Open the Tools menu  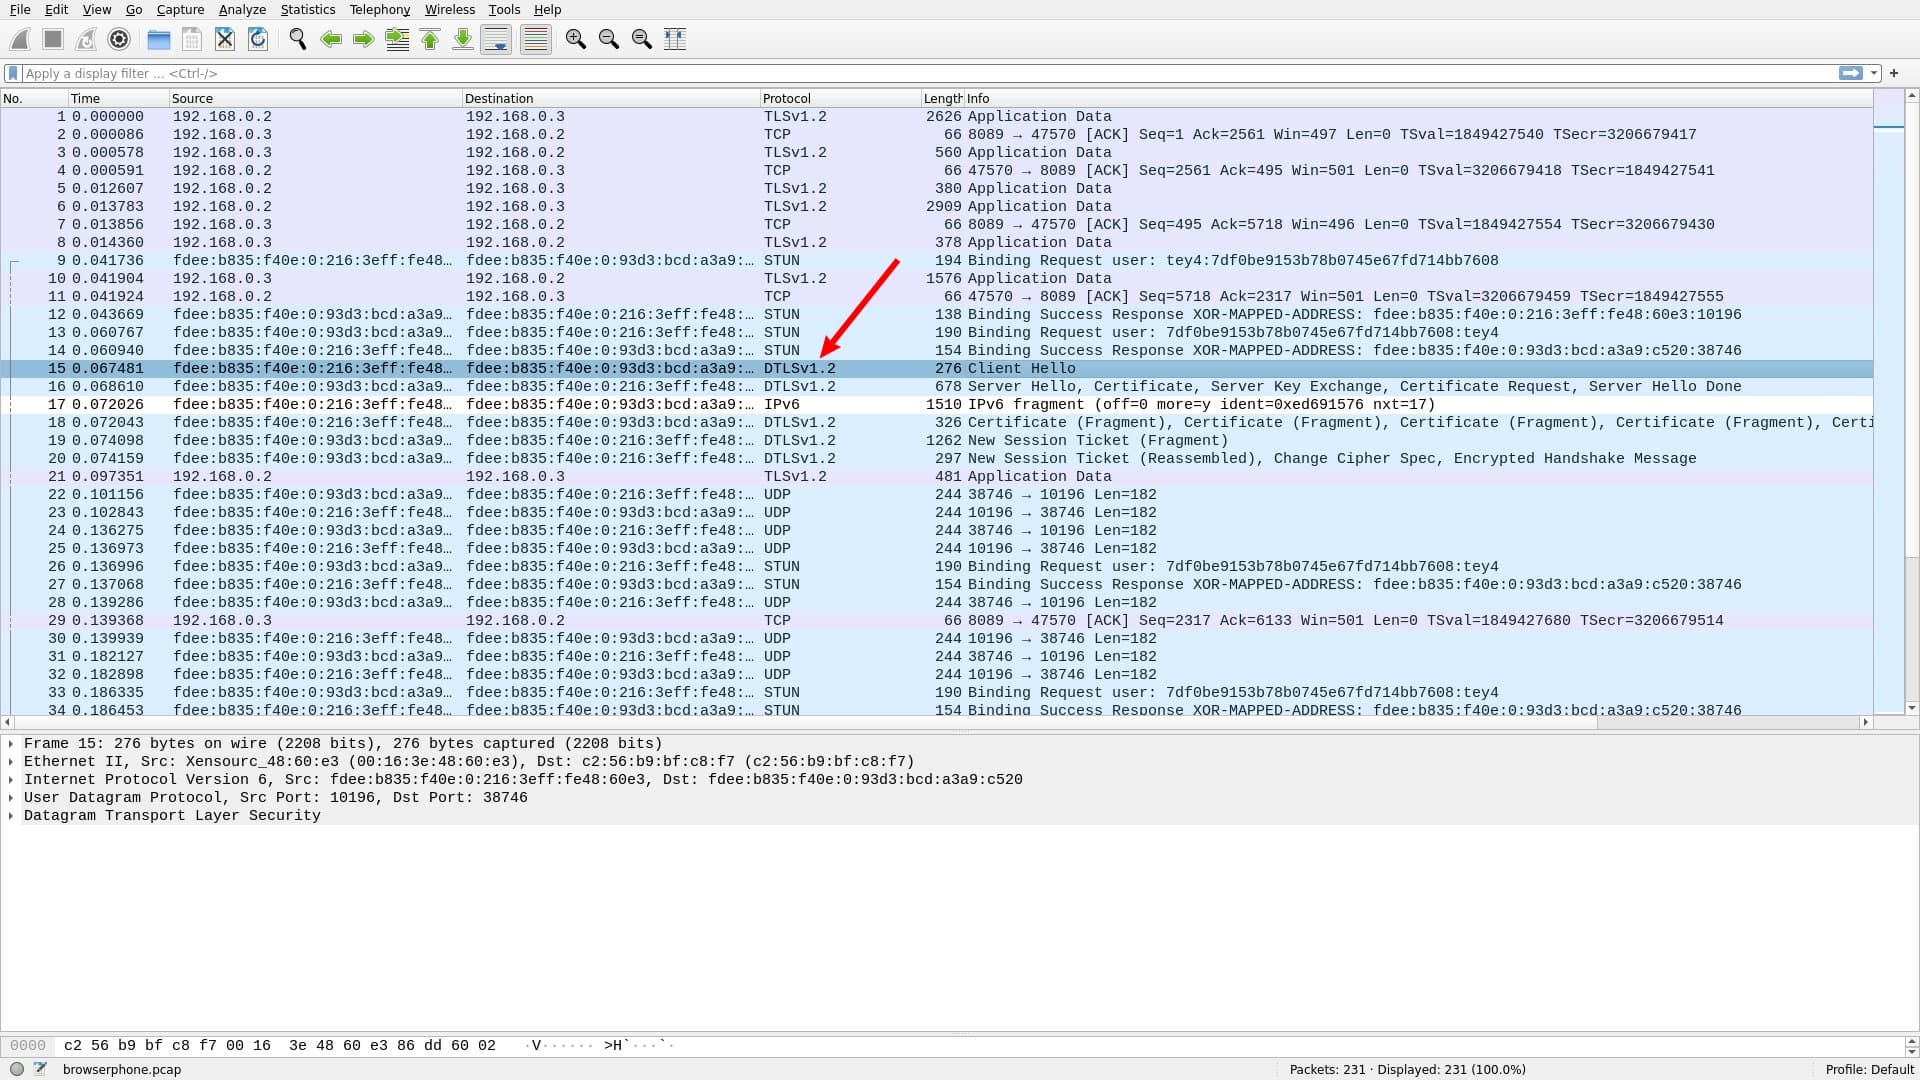tap(504, 9)
